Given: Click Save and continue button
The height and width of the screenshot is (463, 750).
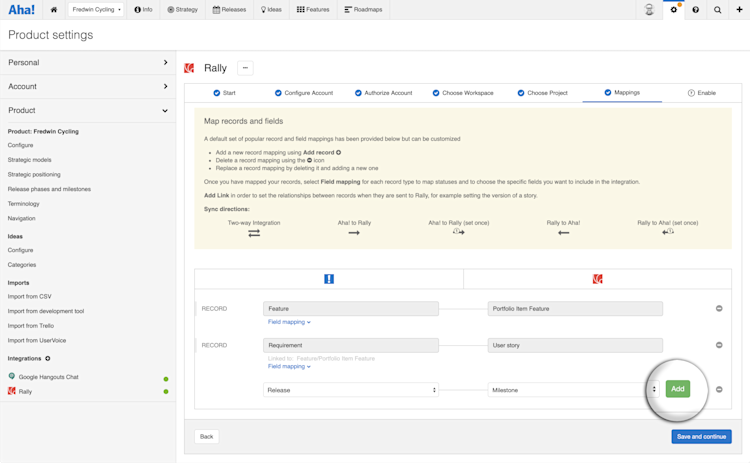Looking at the screenshot, I should (701, 436).
